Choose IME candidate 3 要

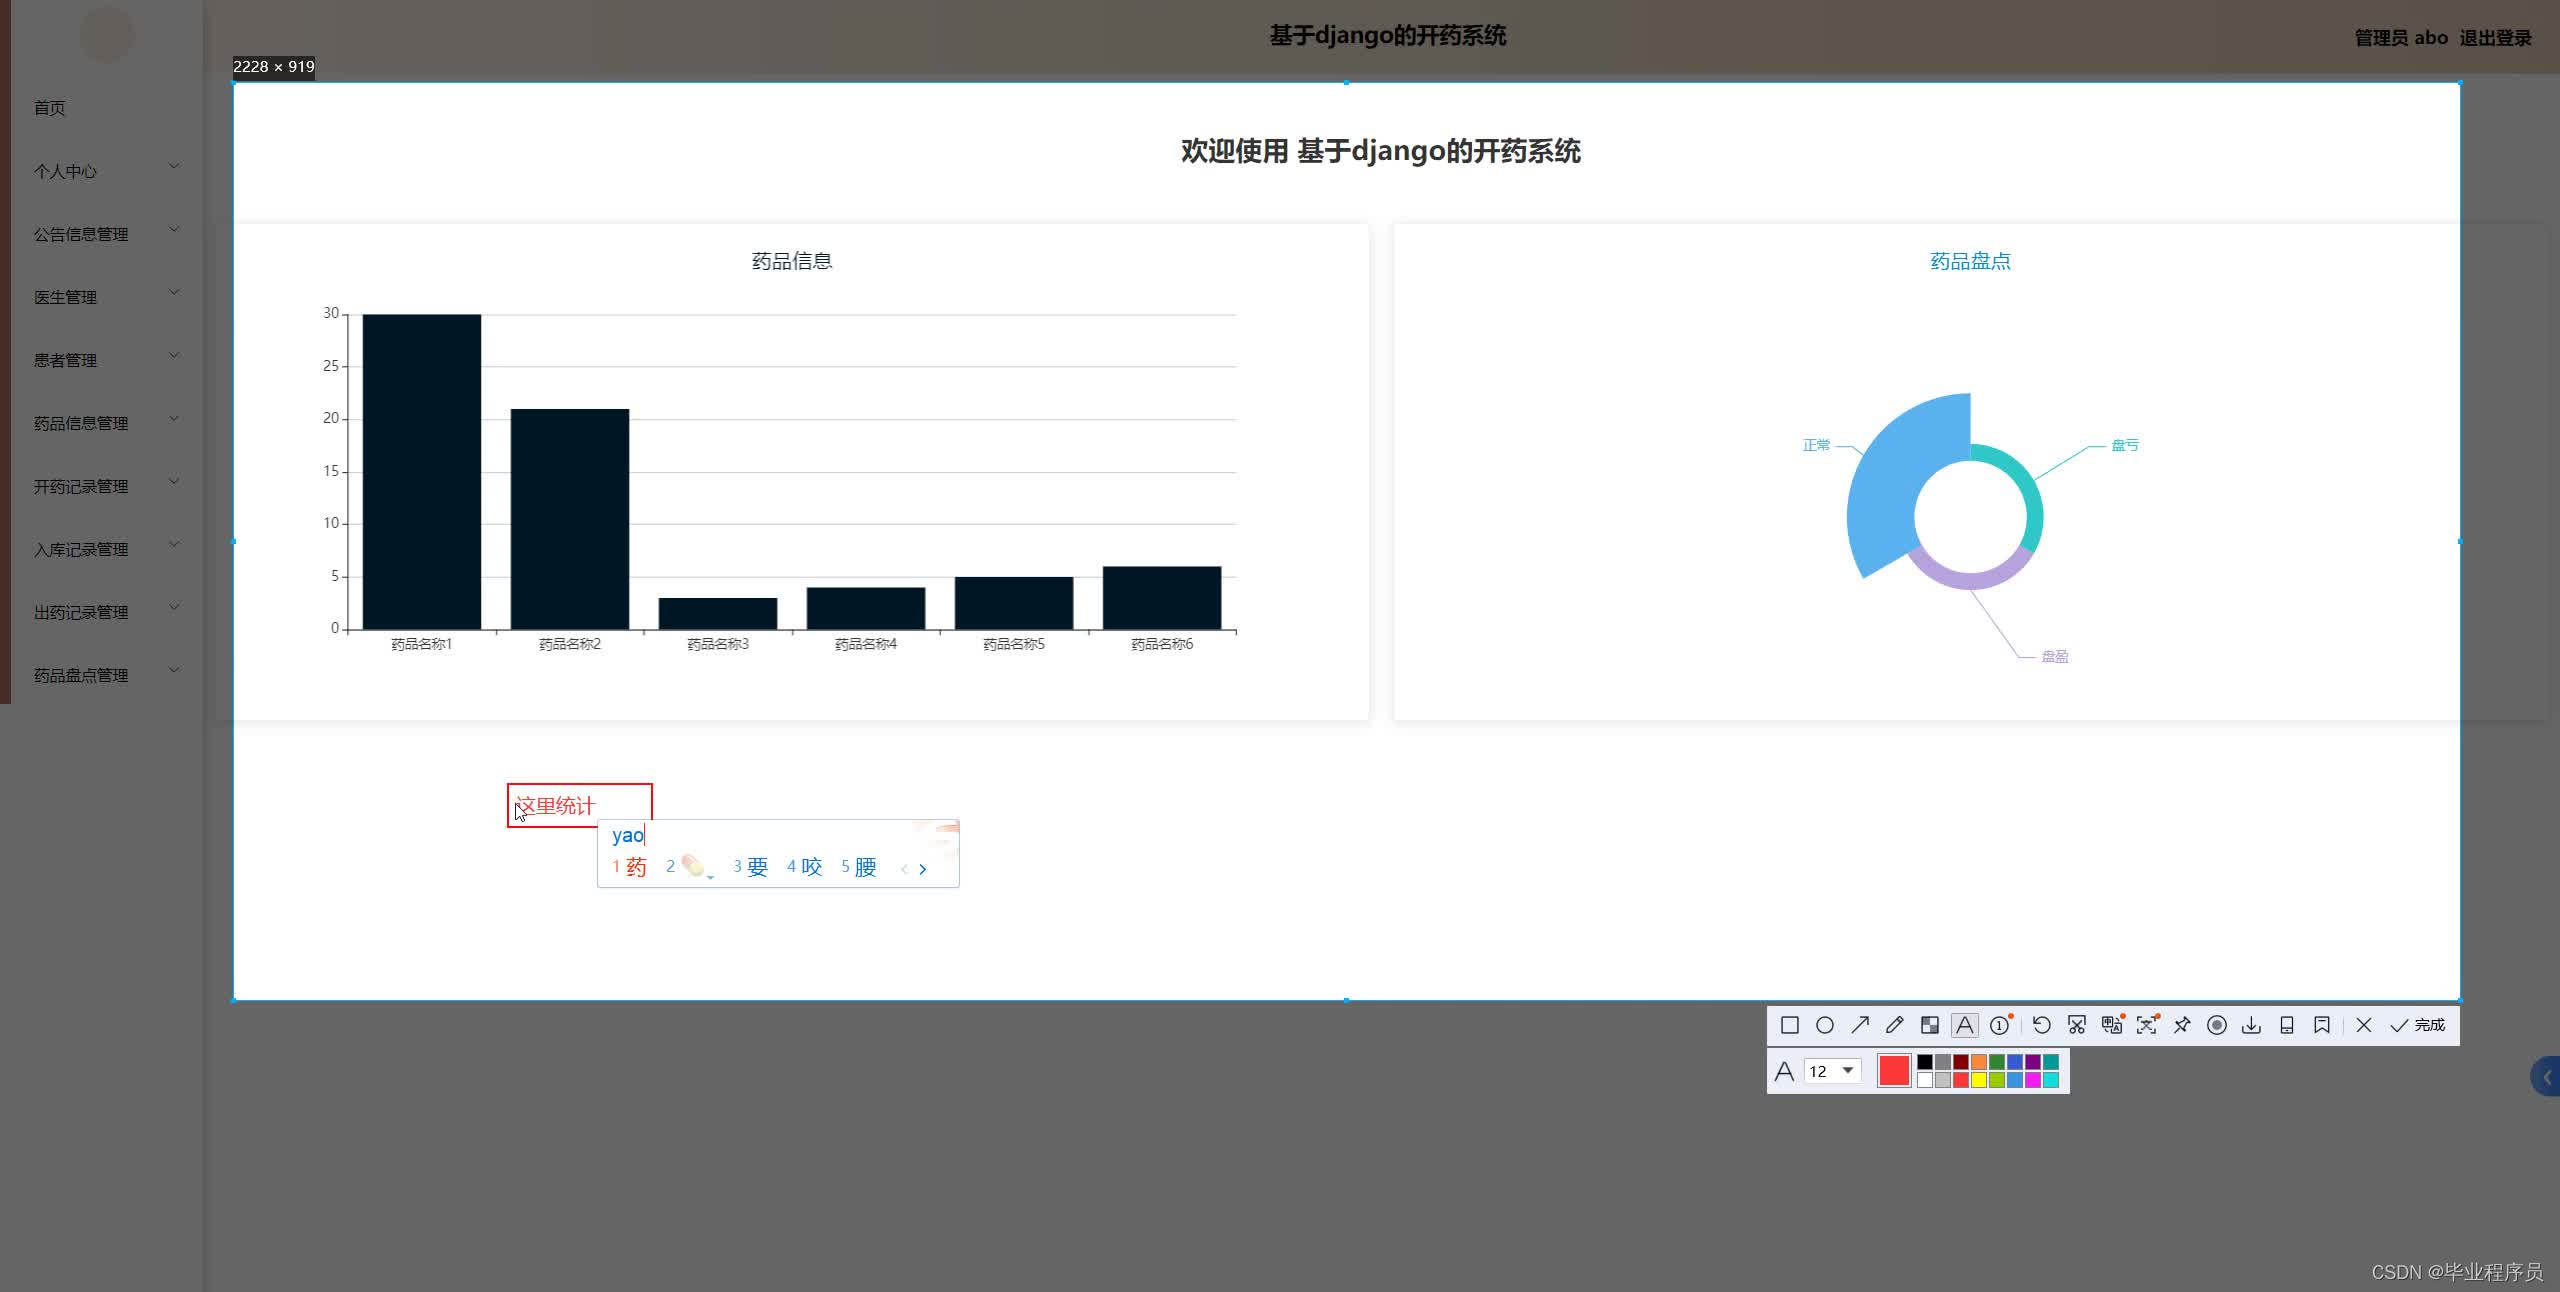(751, 867)
